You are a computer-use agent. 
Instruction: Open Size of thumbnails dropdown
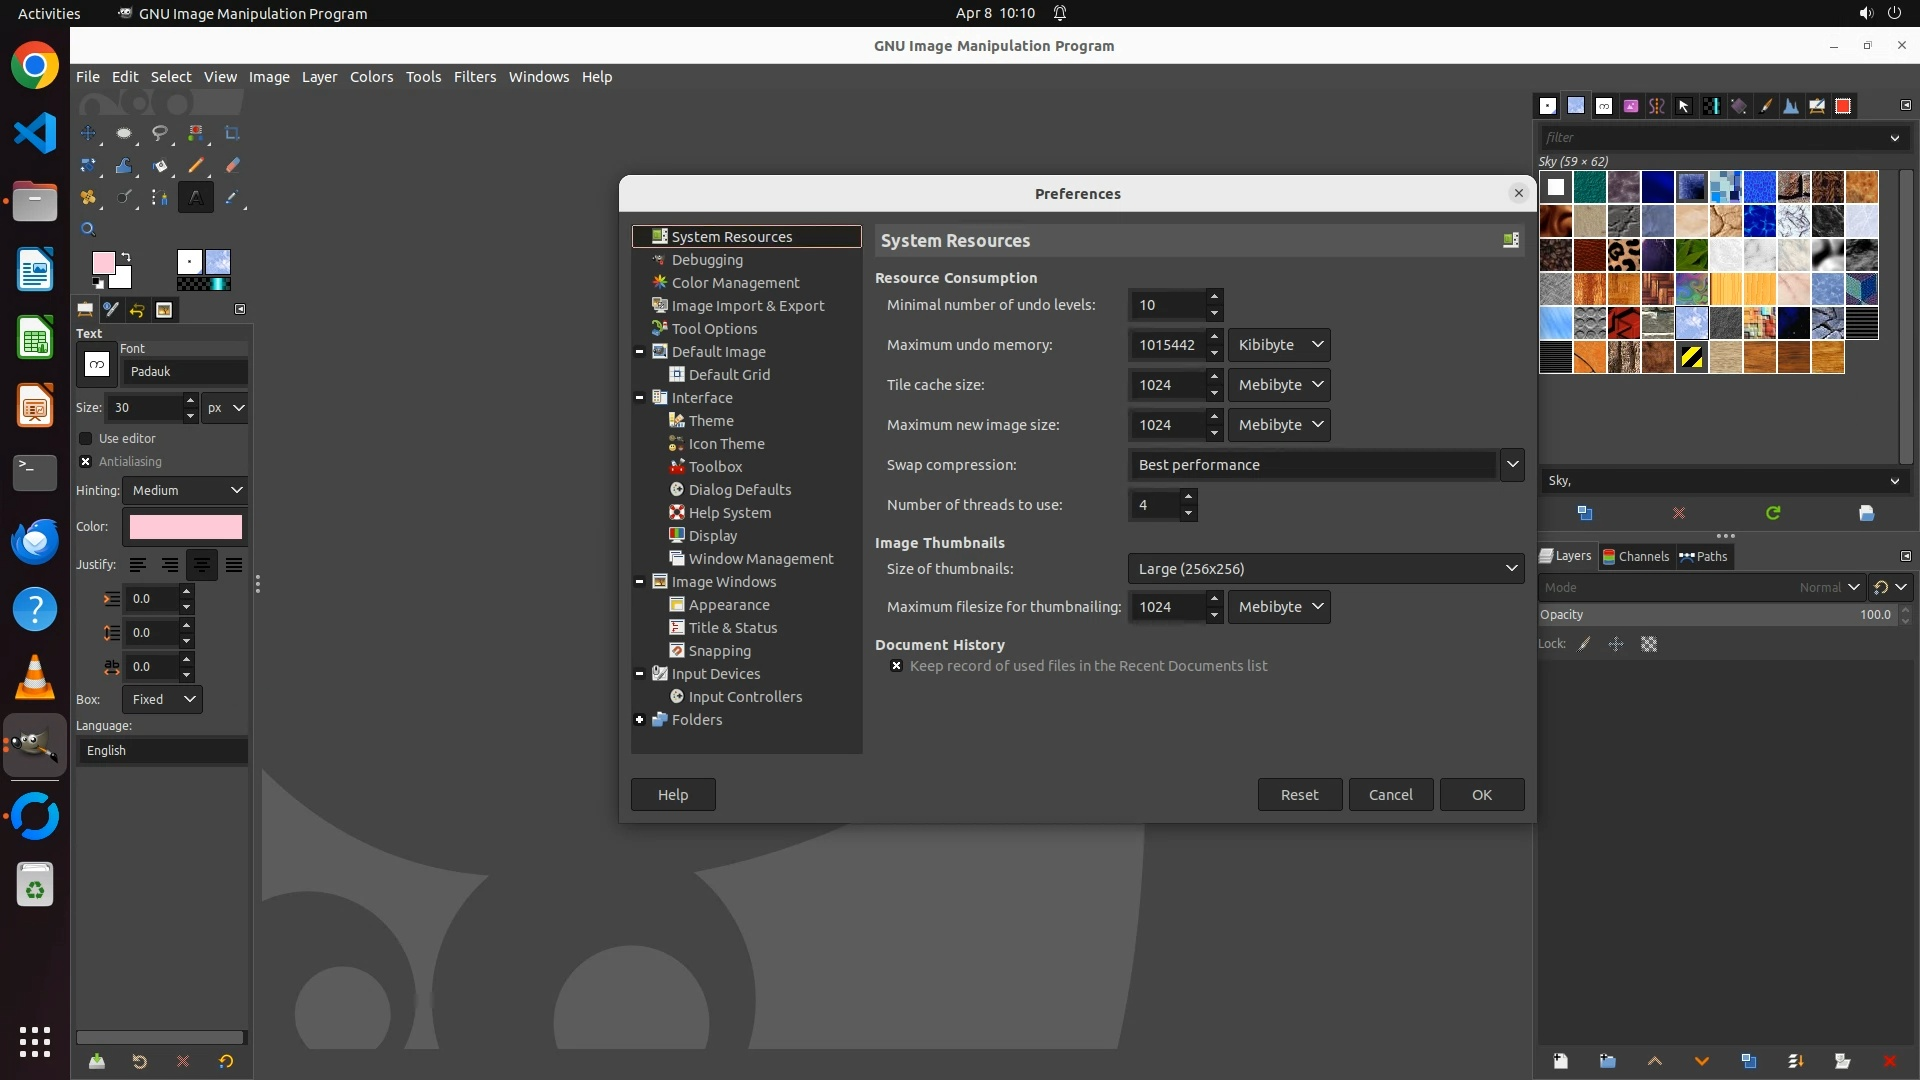pyautogui.click(x=1325, y=569)
